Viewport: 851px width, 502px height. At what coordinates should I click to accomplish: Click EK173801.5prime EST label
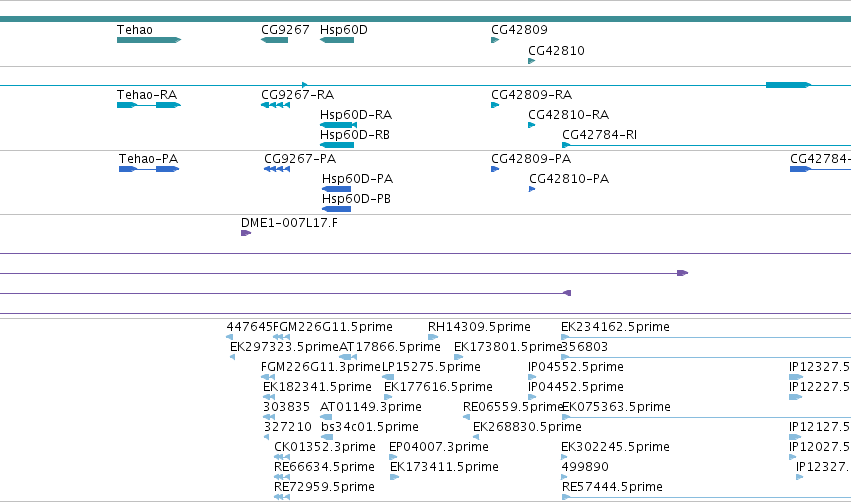pos(507,347)
